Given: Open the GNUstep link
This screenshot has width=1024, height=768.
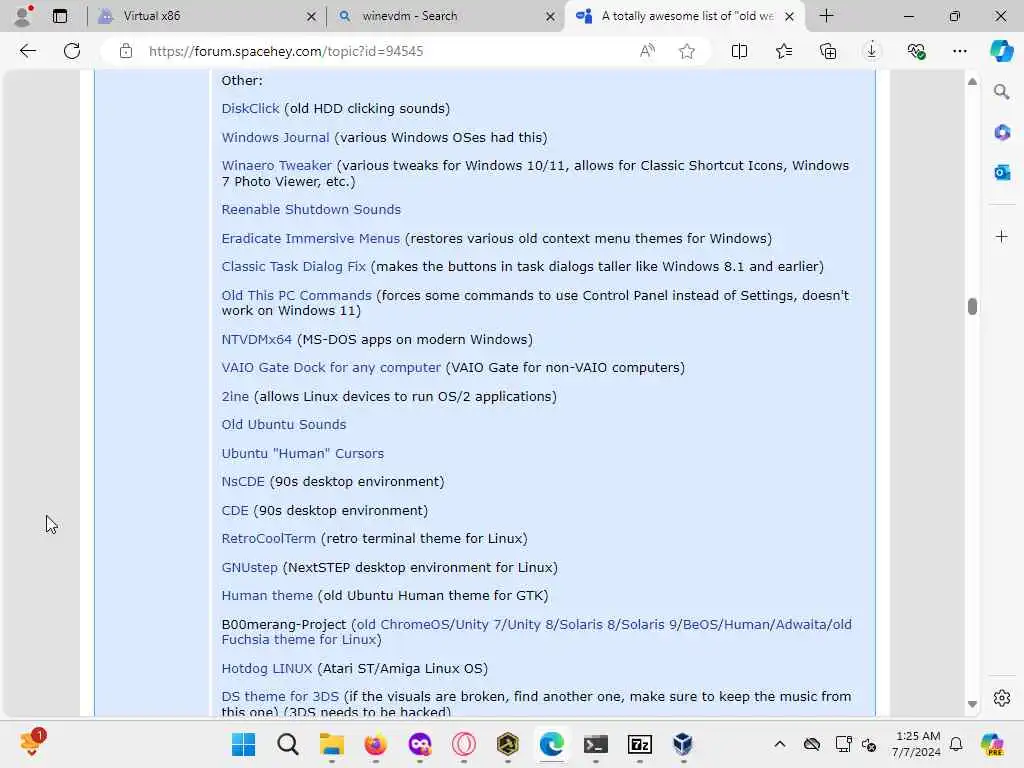Looking at the screenshot, I should click(249, 568).
